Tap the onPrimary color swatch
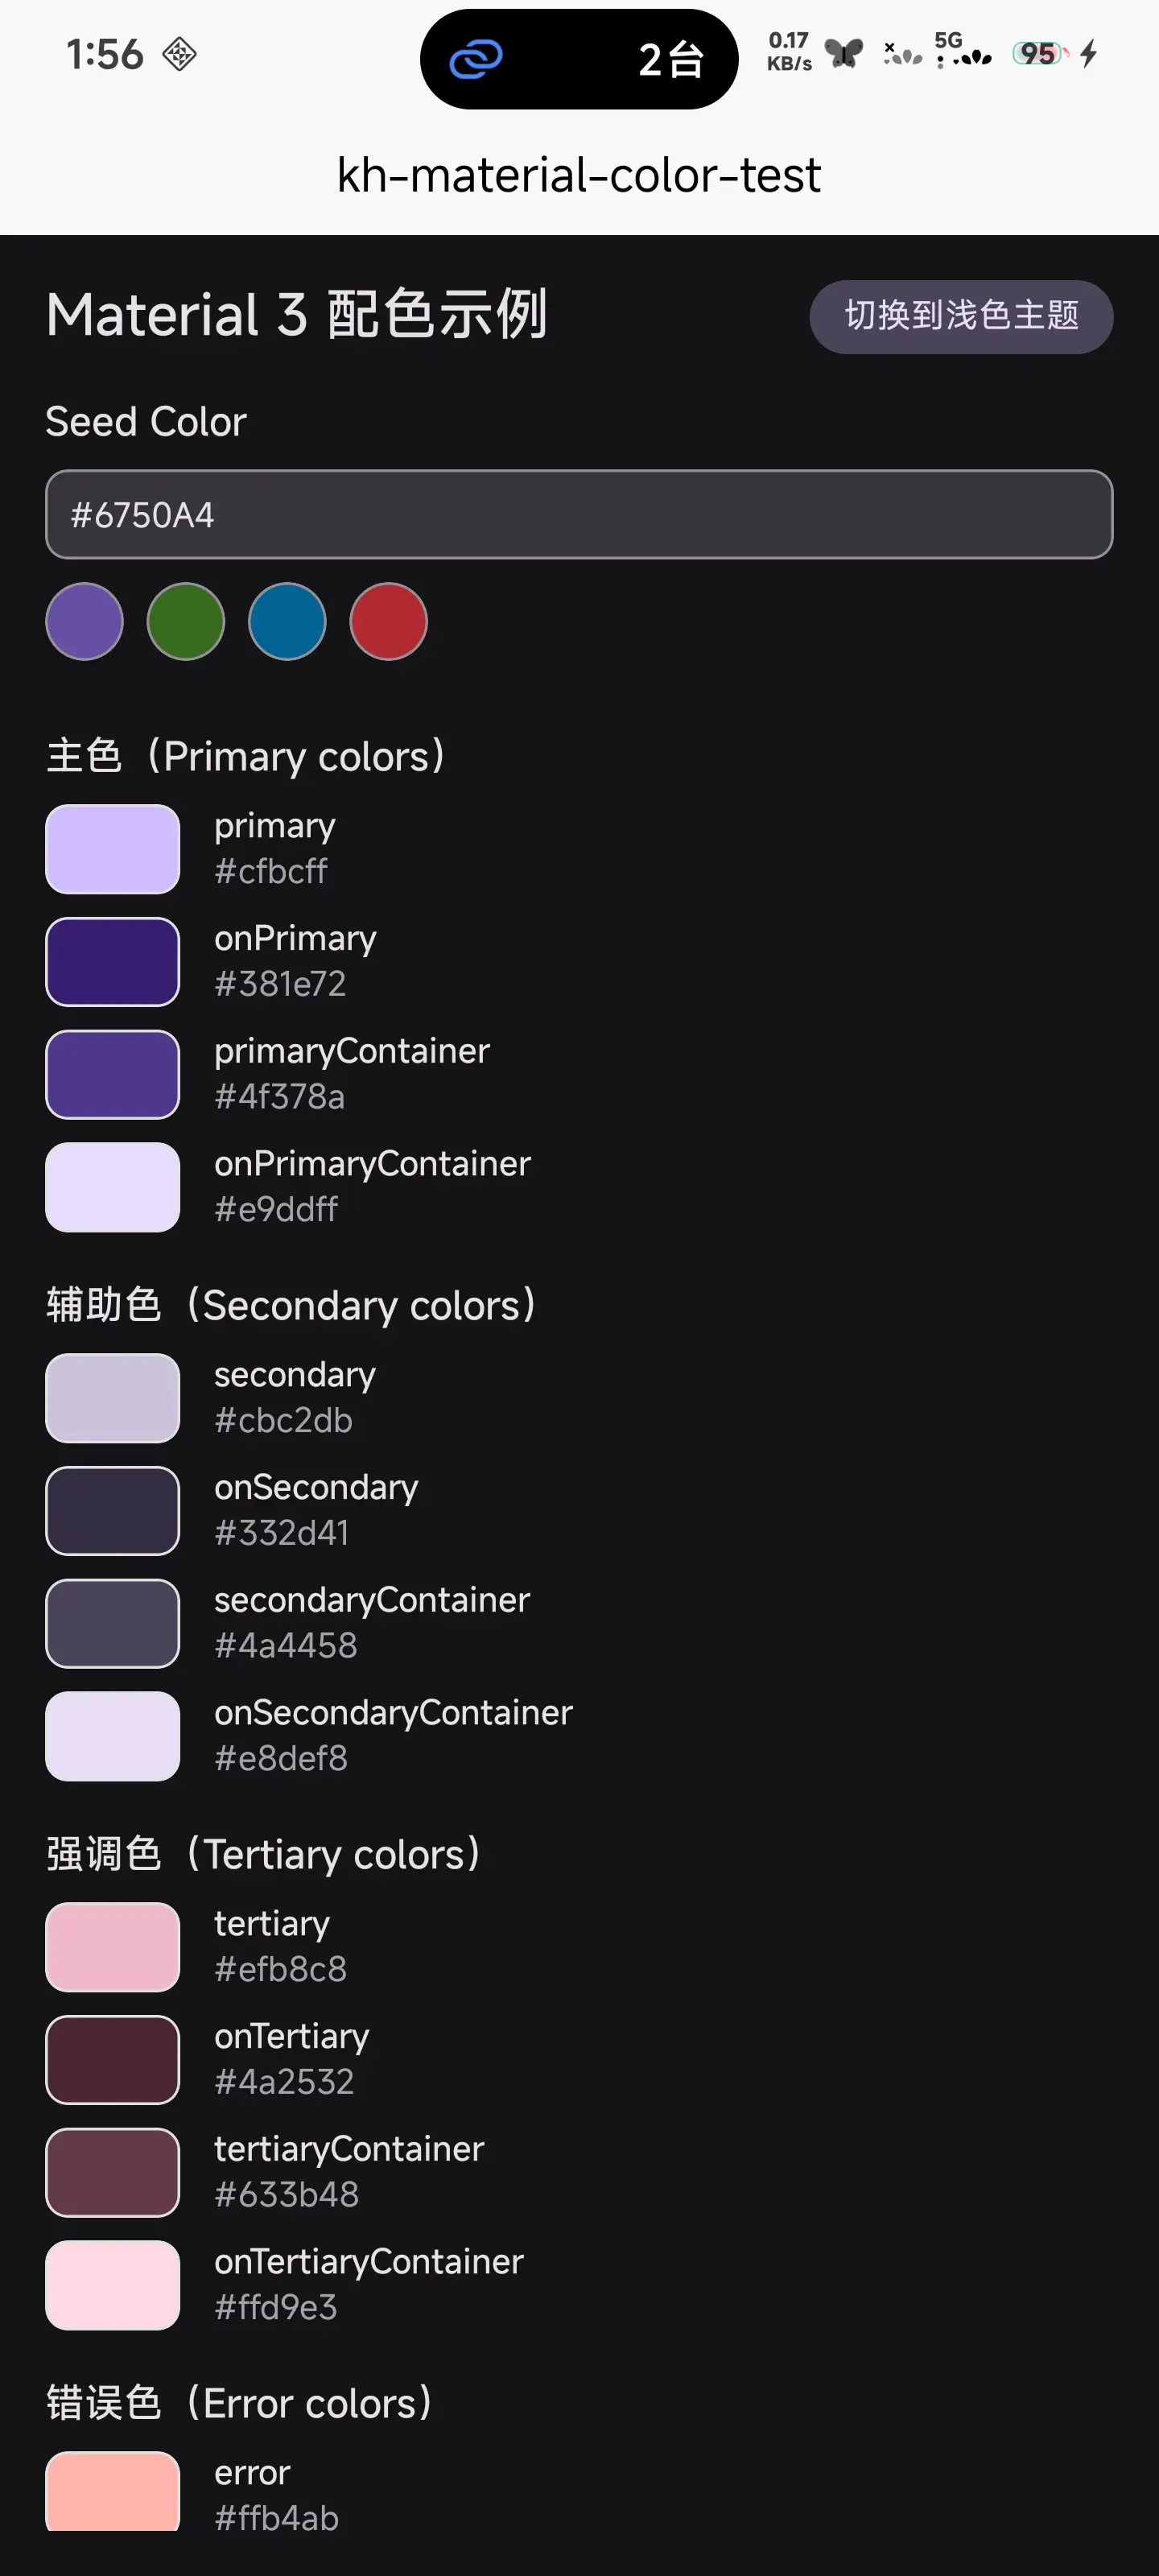The width and height of the screenshot is (1159, 2576). click(113, 961)
